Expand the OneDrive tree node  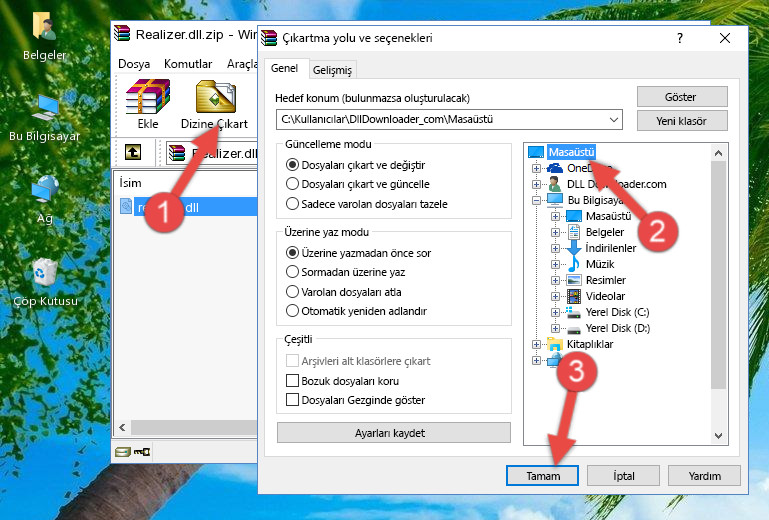click(x=536, y=168)
